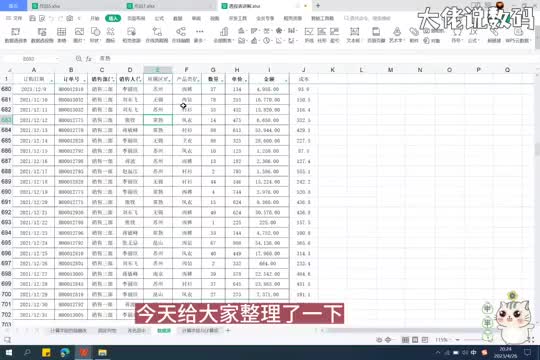Open filter dropdown on column F header

click(199, 80)
